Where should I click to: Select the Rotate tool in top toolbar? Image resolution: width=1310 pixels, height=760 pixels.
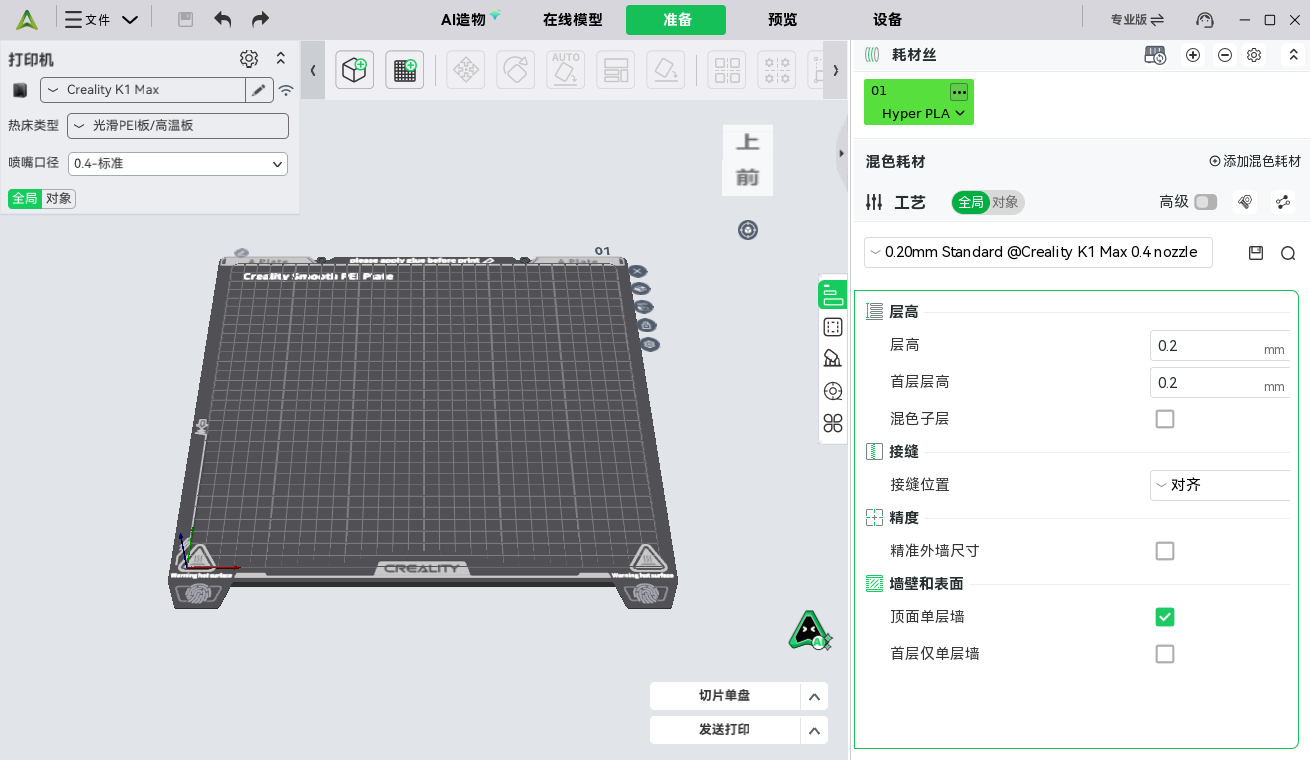tap(516, 70)
